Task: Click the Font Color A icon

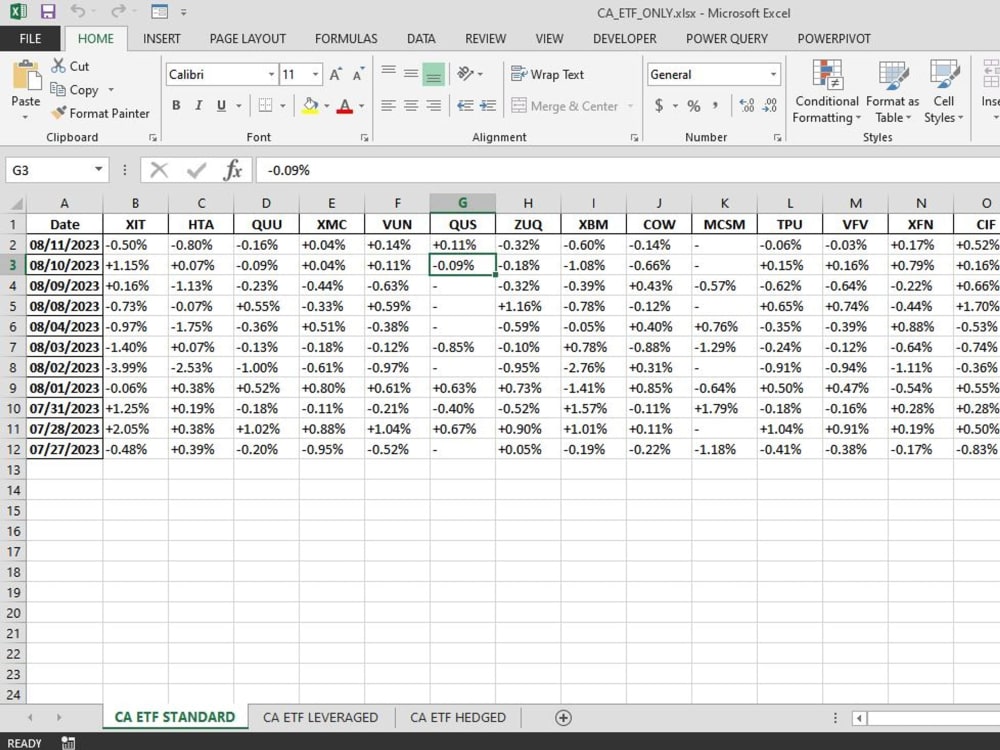Action: click(x=344, y=105)
